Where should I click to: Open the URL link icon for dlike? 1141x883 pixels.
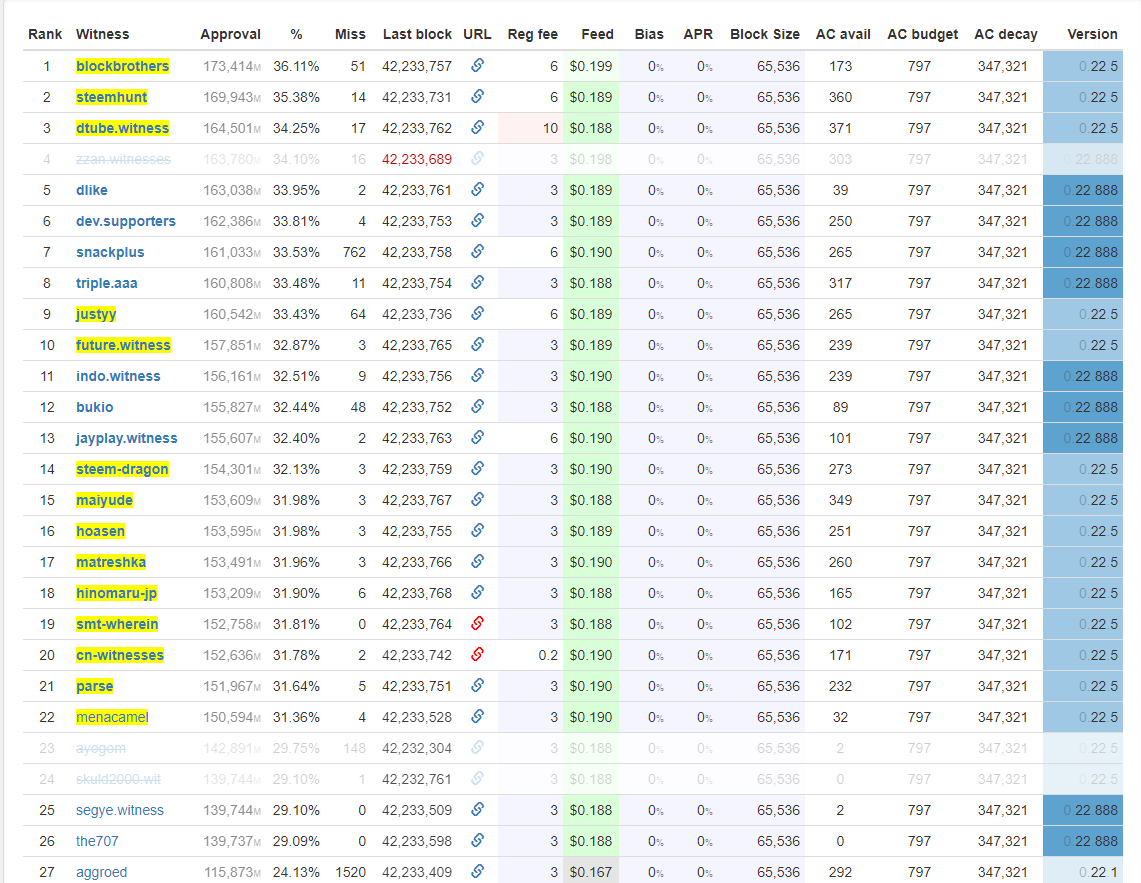477,189
